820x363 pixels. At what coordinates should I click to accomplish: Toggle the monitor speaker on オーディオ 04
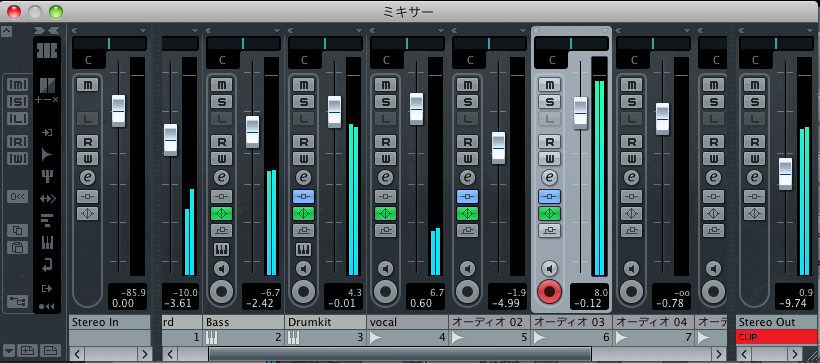click(631, 269)
